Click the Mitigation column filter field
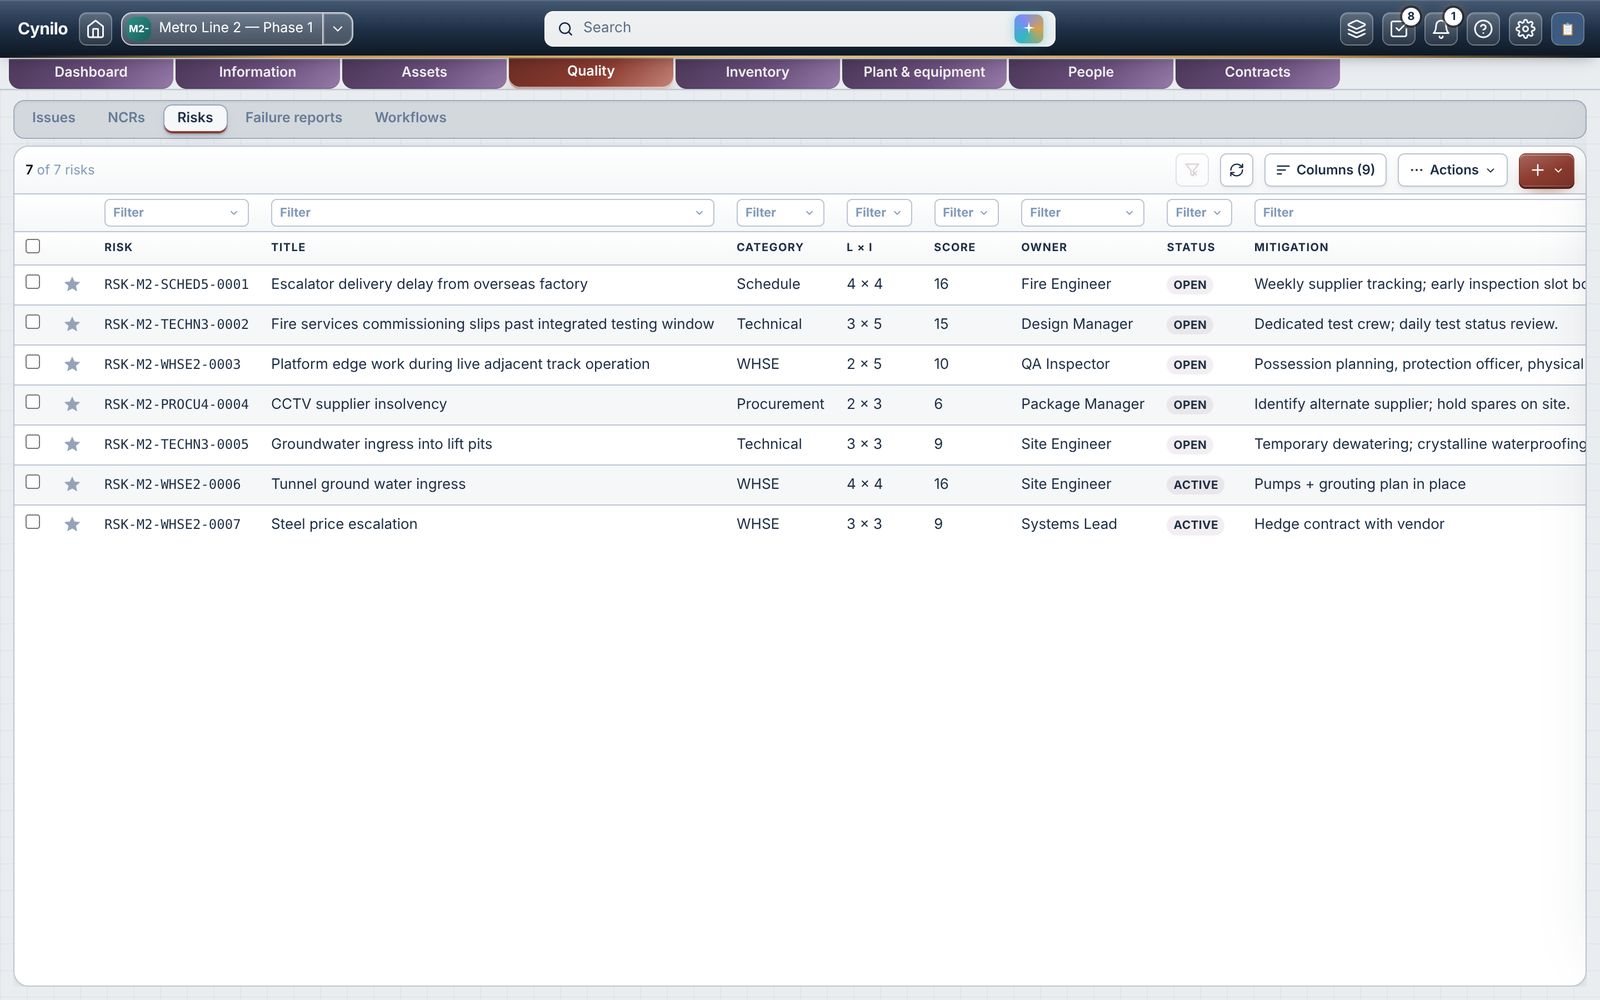Viewport: 1600px width, 1000px height. point(1420,213)
